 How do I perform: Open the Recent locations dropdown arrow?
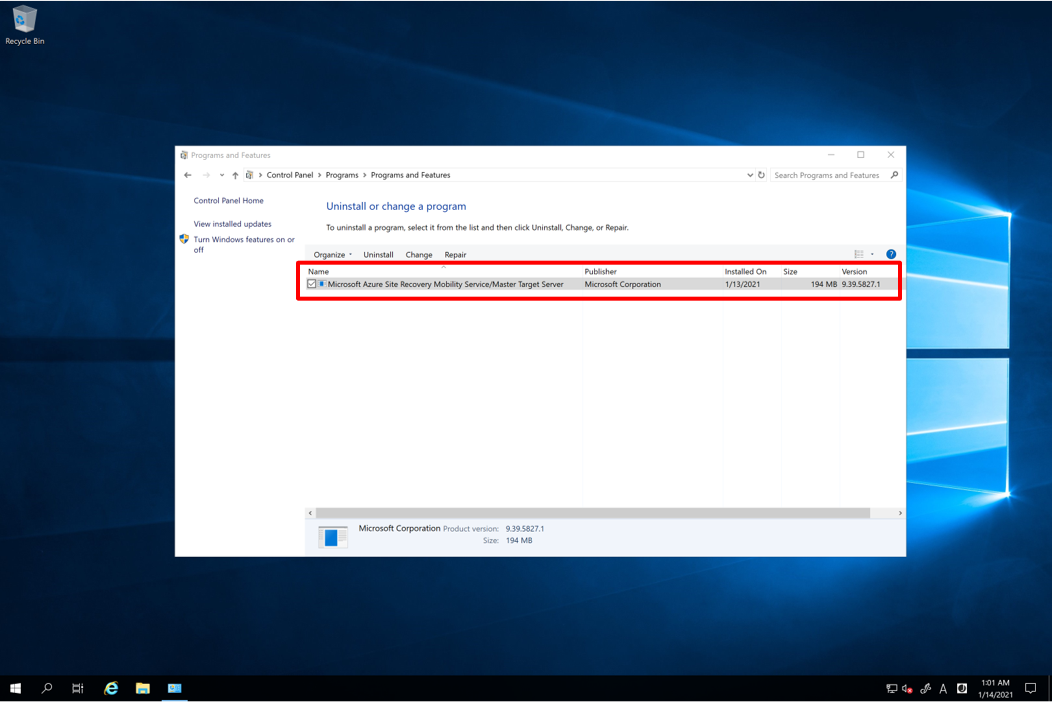[x=221, y=175]
